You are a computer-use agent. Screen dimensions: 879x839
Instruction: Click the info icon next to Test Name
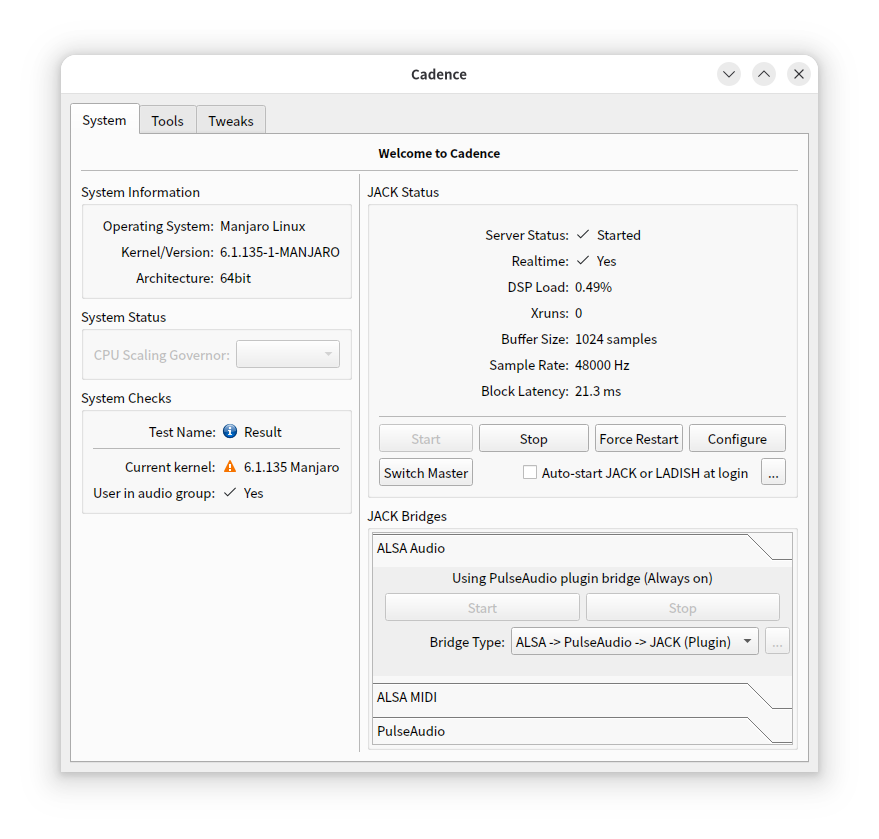(230, 431)
